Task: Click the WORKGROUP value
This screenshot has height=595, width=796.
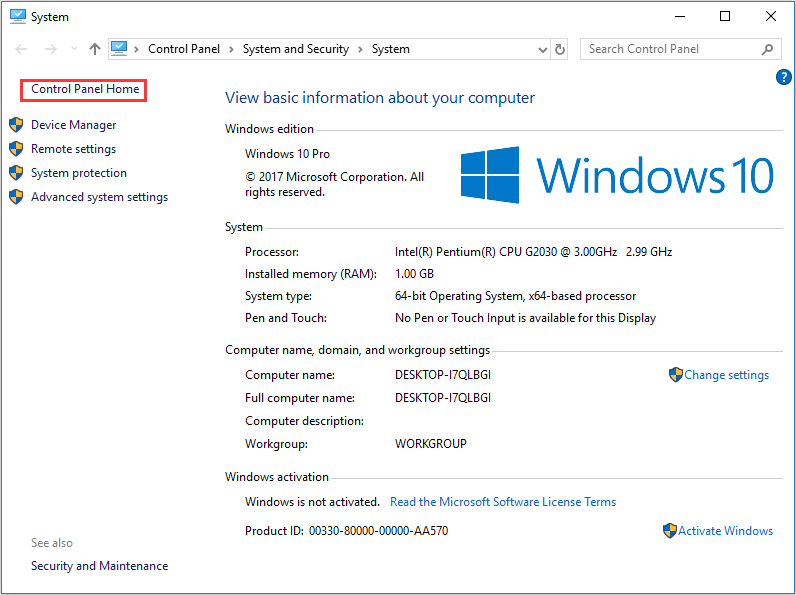Action: [430, 444]
